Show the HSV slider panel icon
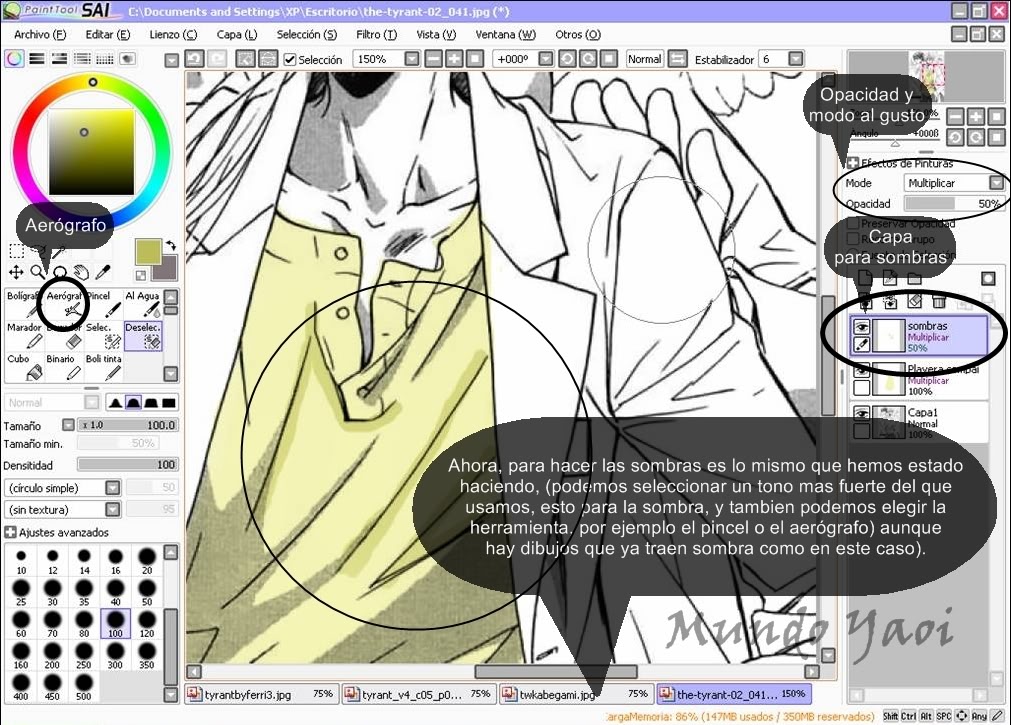 (x=59, y=59)
